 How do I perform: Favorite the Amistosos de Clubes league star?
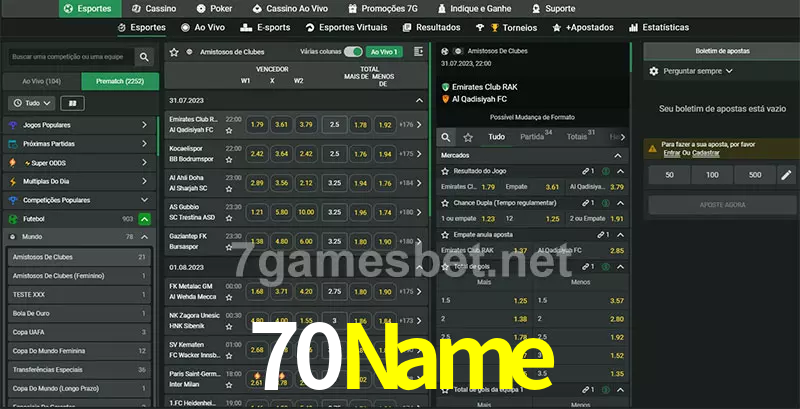coord(174,51)
